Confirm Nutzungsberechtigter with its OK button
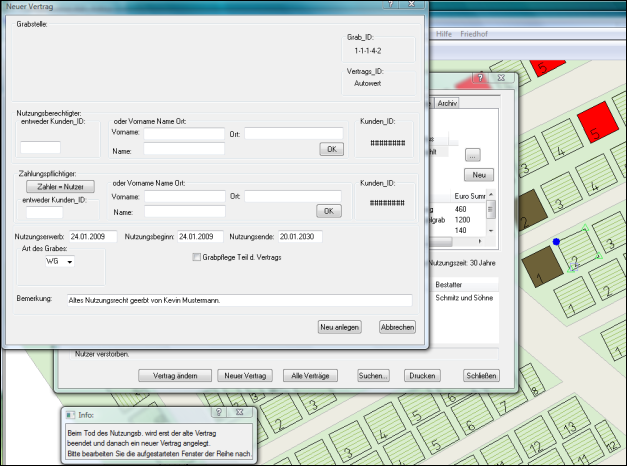 click(x=331, y=149)
